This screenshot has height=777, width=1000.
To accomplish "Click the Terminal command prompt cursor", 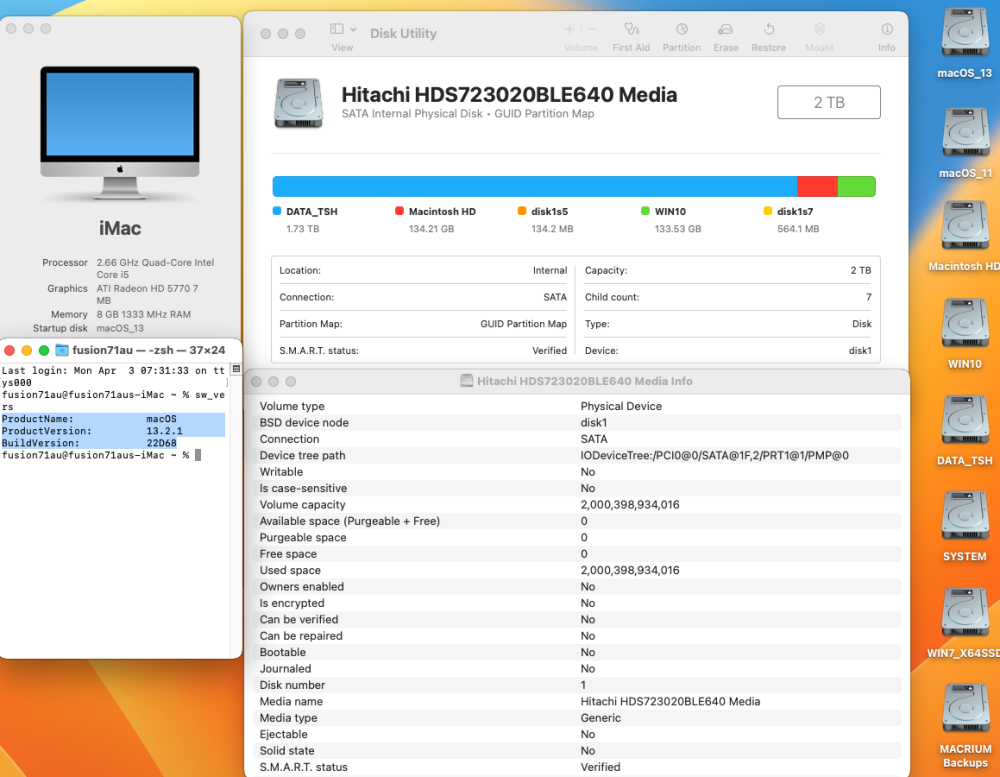I will (x=198, y=455).
